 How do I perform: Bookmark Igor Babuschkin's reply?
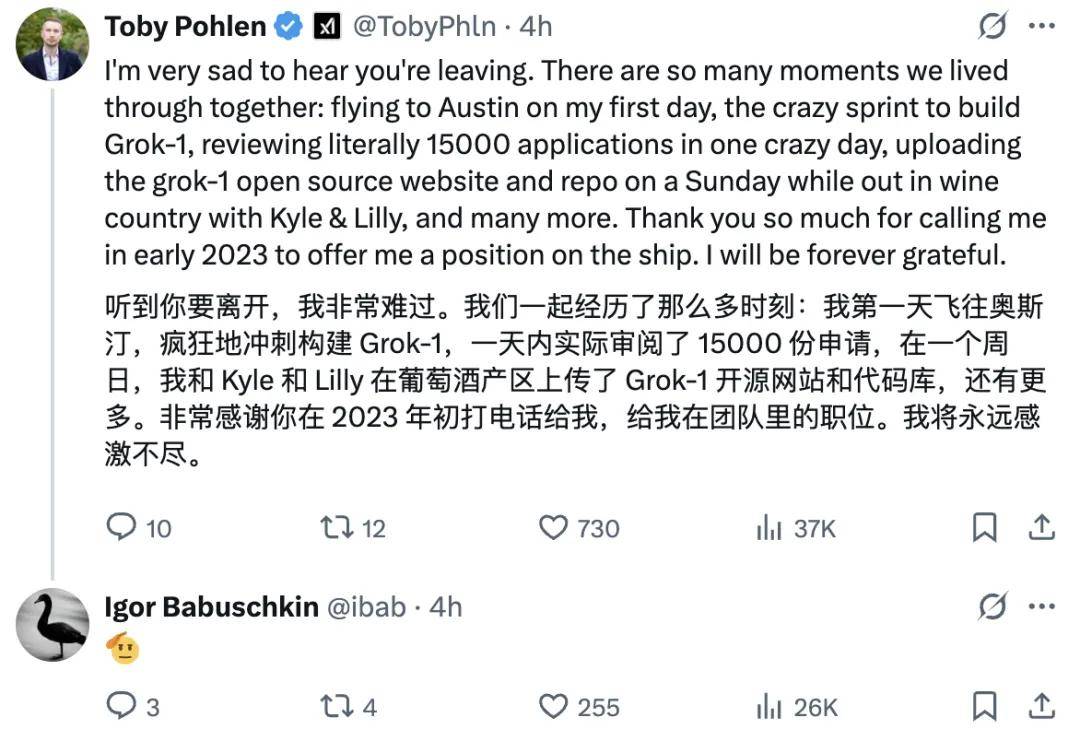984,706
